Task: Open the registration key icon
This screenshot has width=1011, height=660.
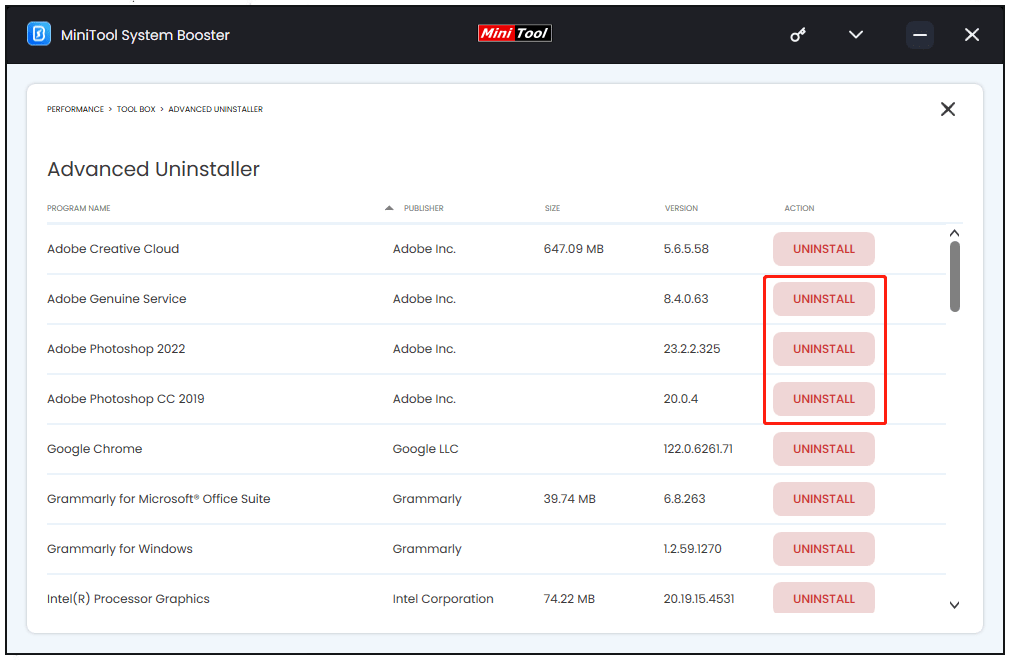Action: click(798, 35)
